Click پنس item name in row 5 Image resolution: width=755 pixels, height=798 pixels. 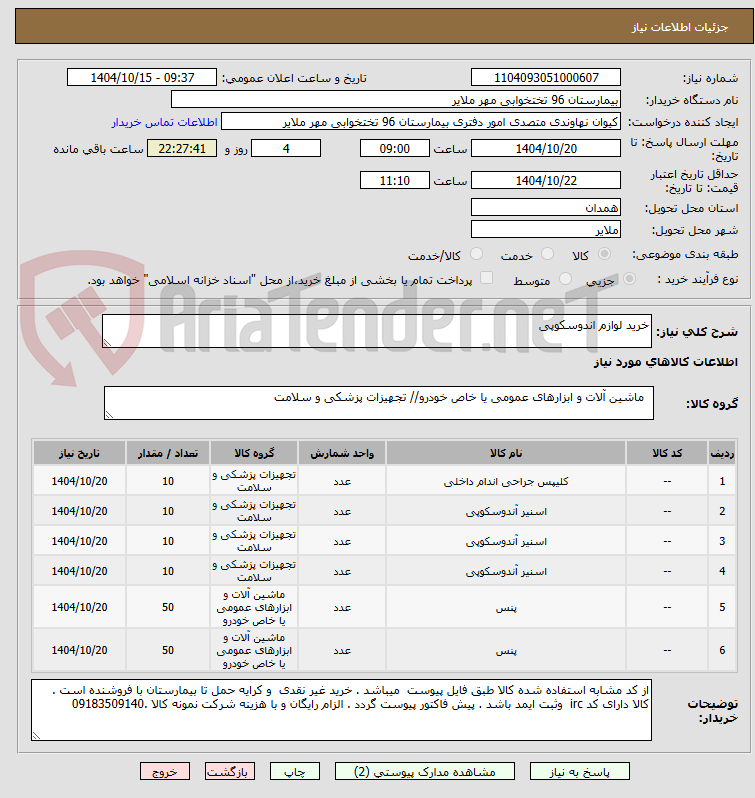(506, 608)
